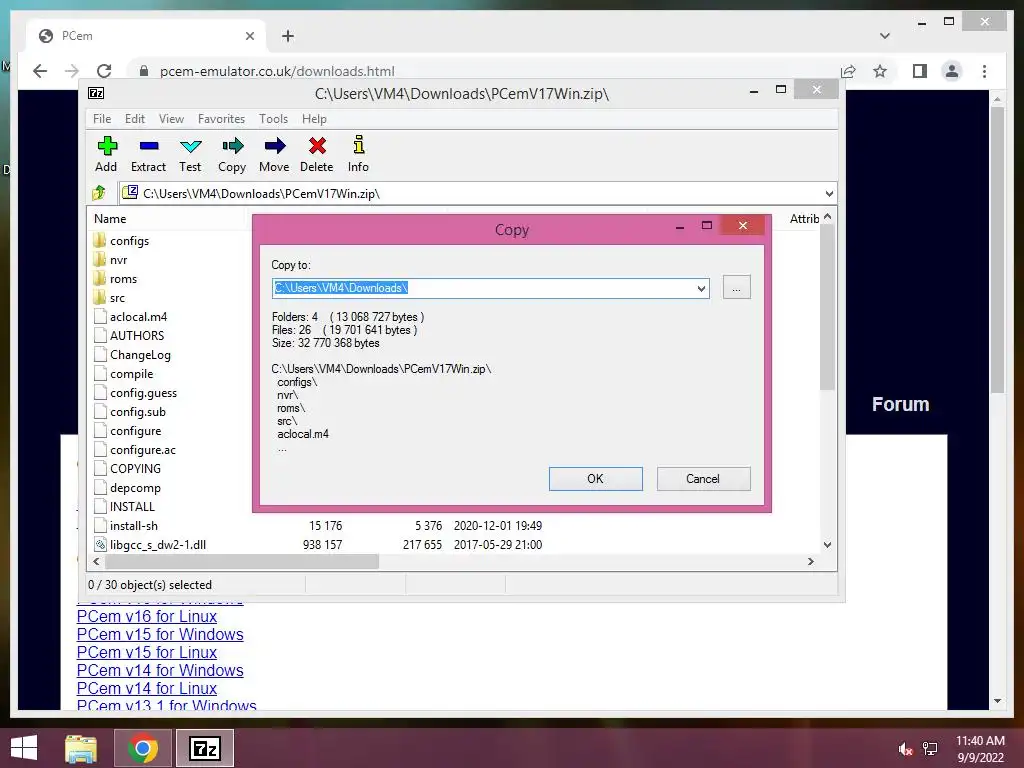
Task: Select the configs folder icon
Action: coord(99,240)
